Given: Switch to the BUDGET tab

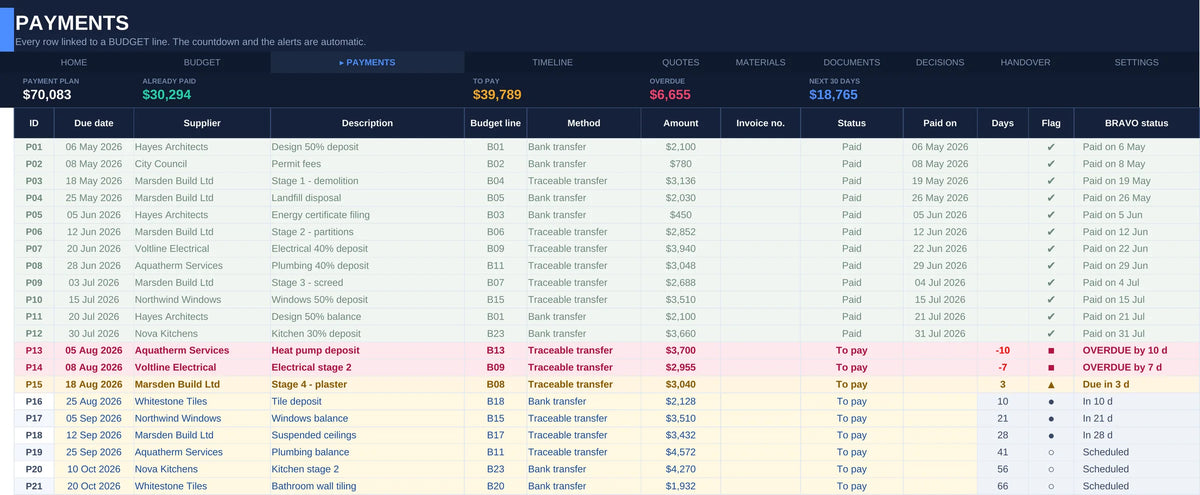Looking at the screenshot, I should [202, 62].
